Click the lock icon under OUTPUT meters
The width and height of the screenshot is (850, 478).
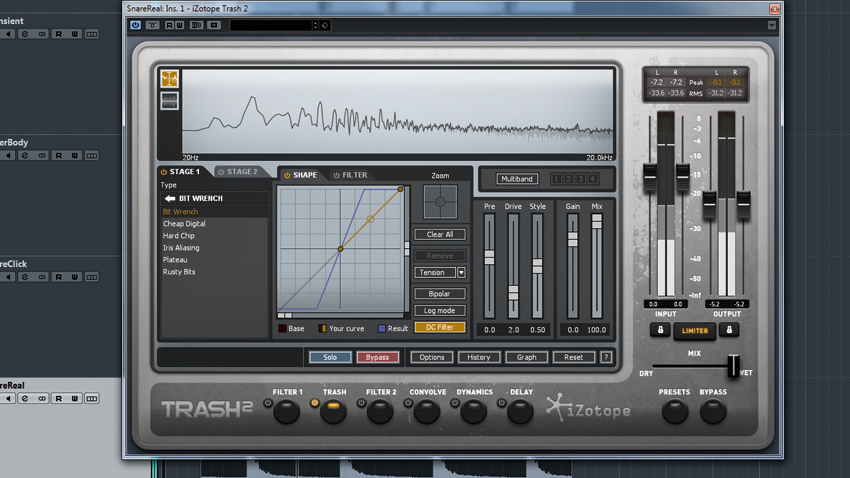click(729, 330)
